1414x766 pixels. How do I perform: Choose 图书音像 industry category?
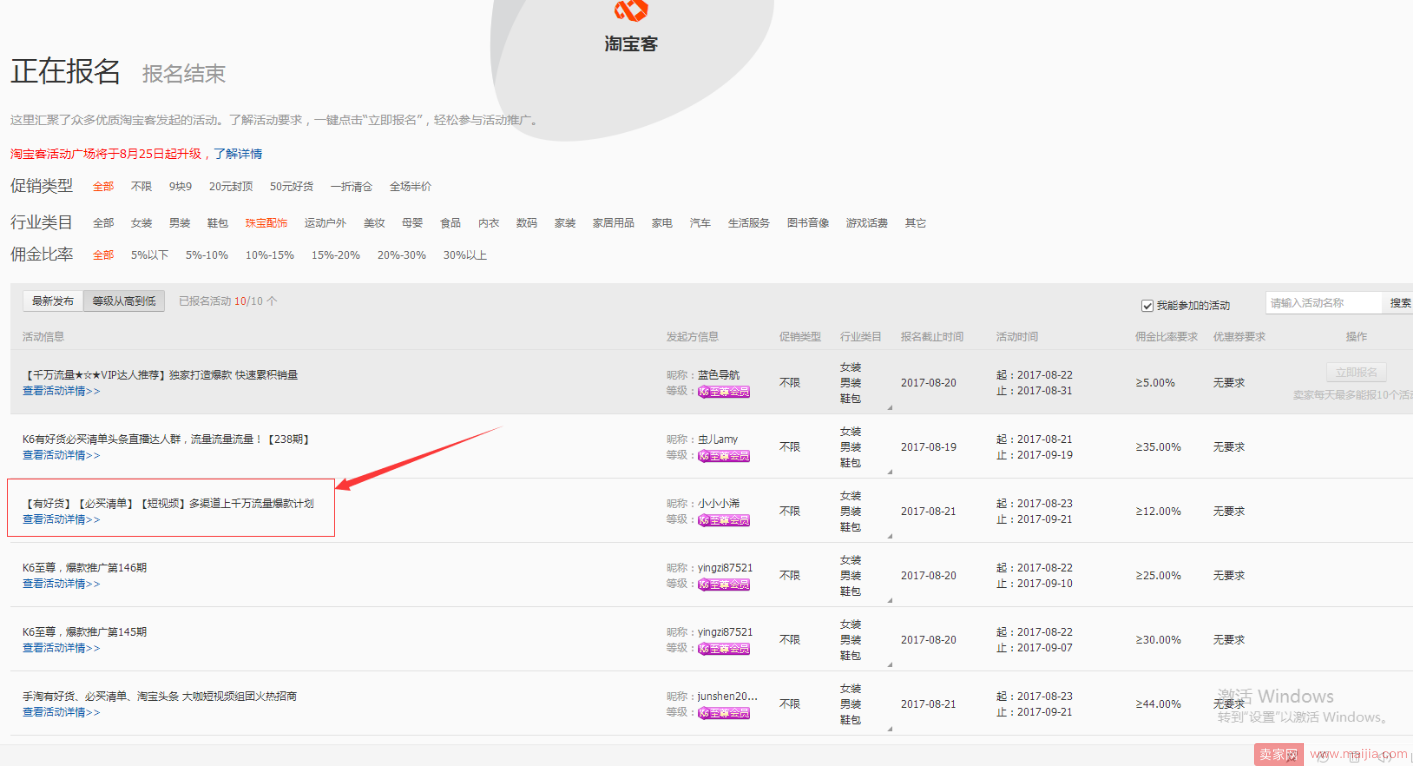(808, 223)
